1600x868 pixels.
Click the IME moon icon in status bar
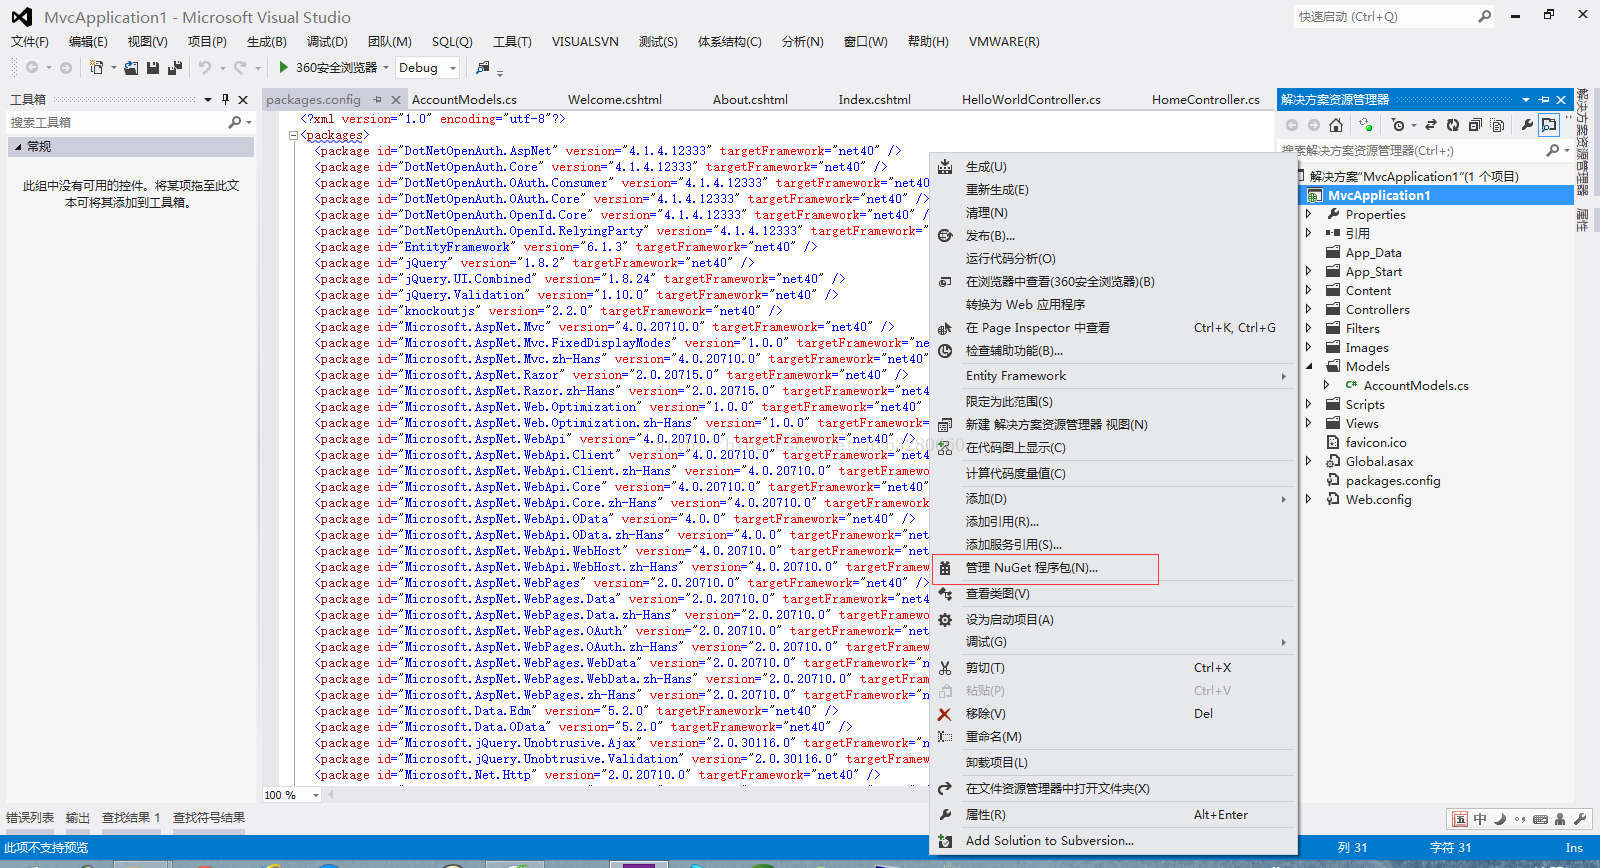[1500, 819]
